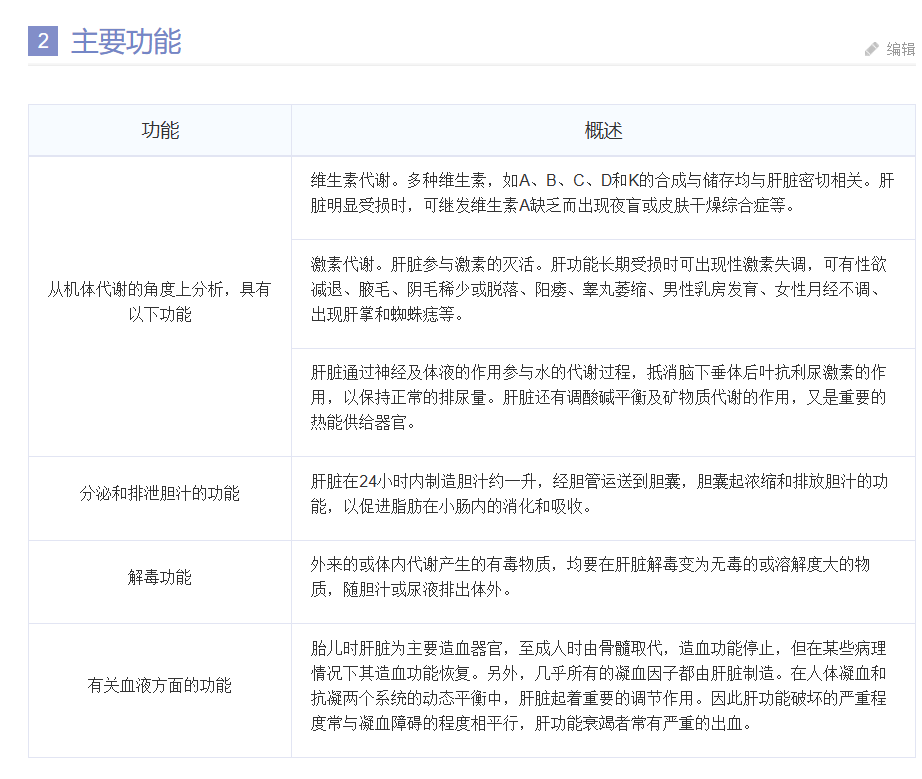
Task: Open the 编辑 link for this section
Action: pos(900,49)
